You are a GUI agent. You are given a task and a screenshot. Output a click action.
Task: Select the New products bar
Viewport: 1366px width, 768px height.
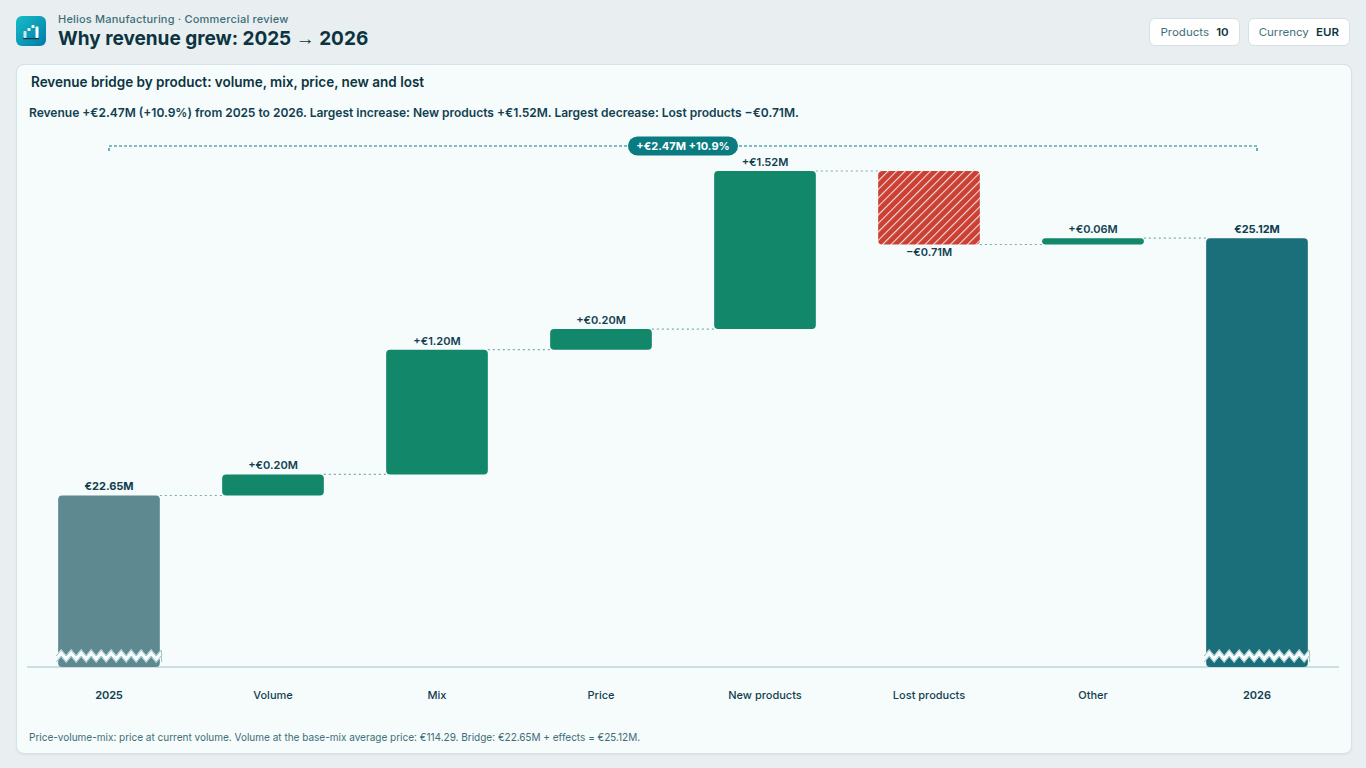click(x=765, y=250)
